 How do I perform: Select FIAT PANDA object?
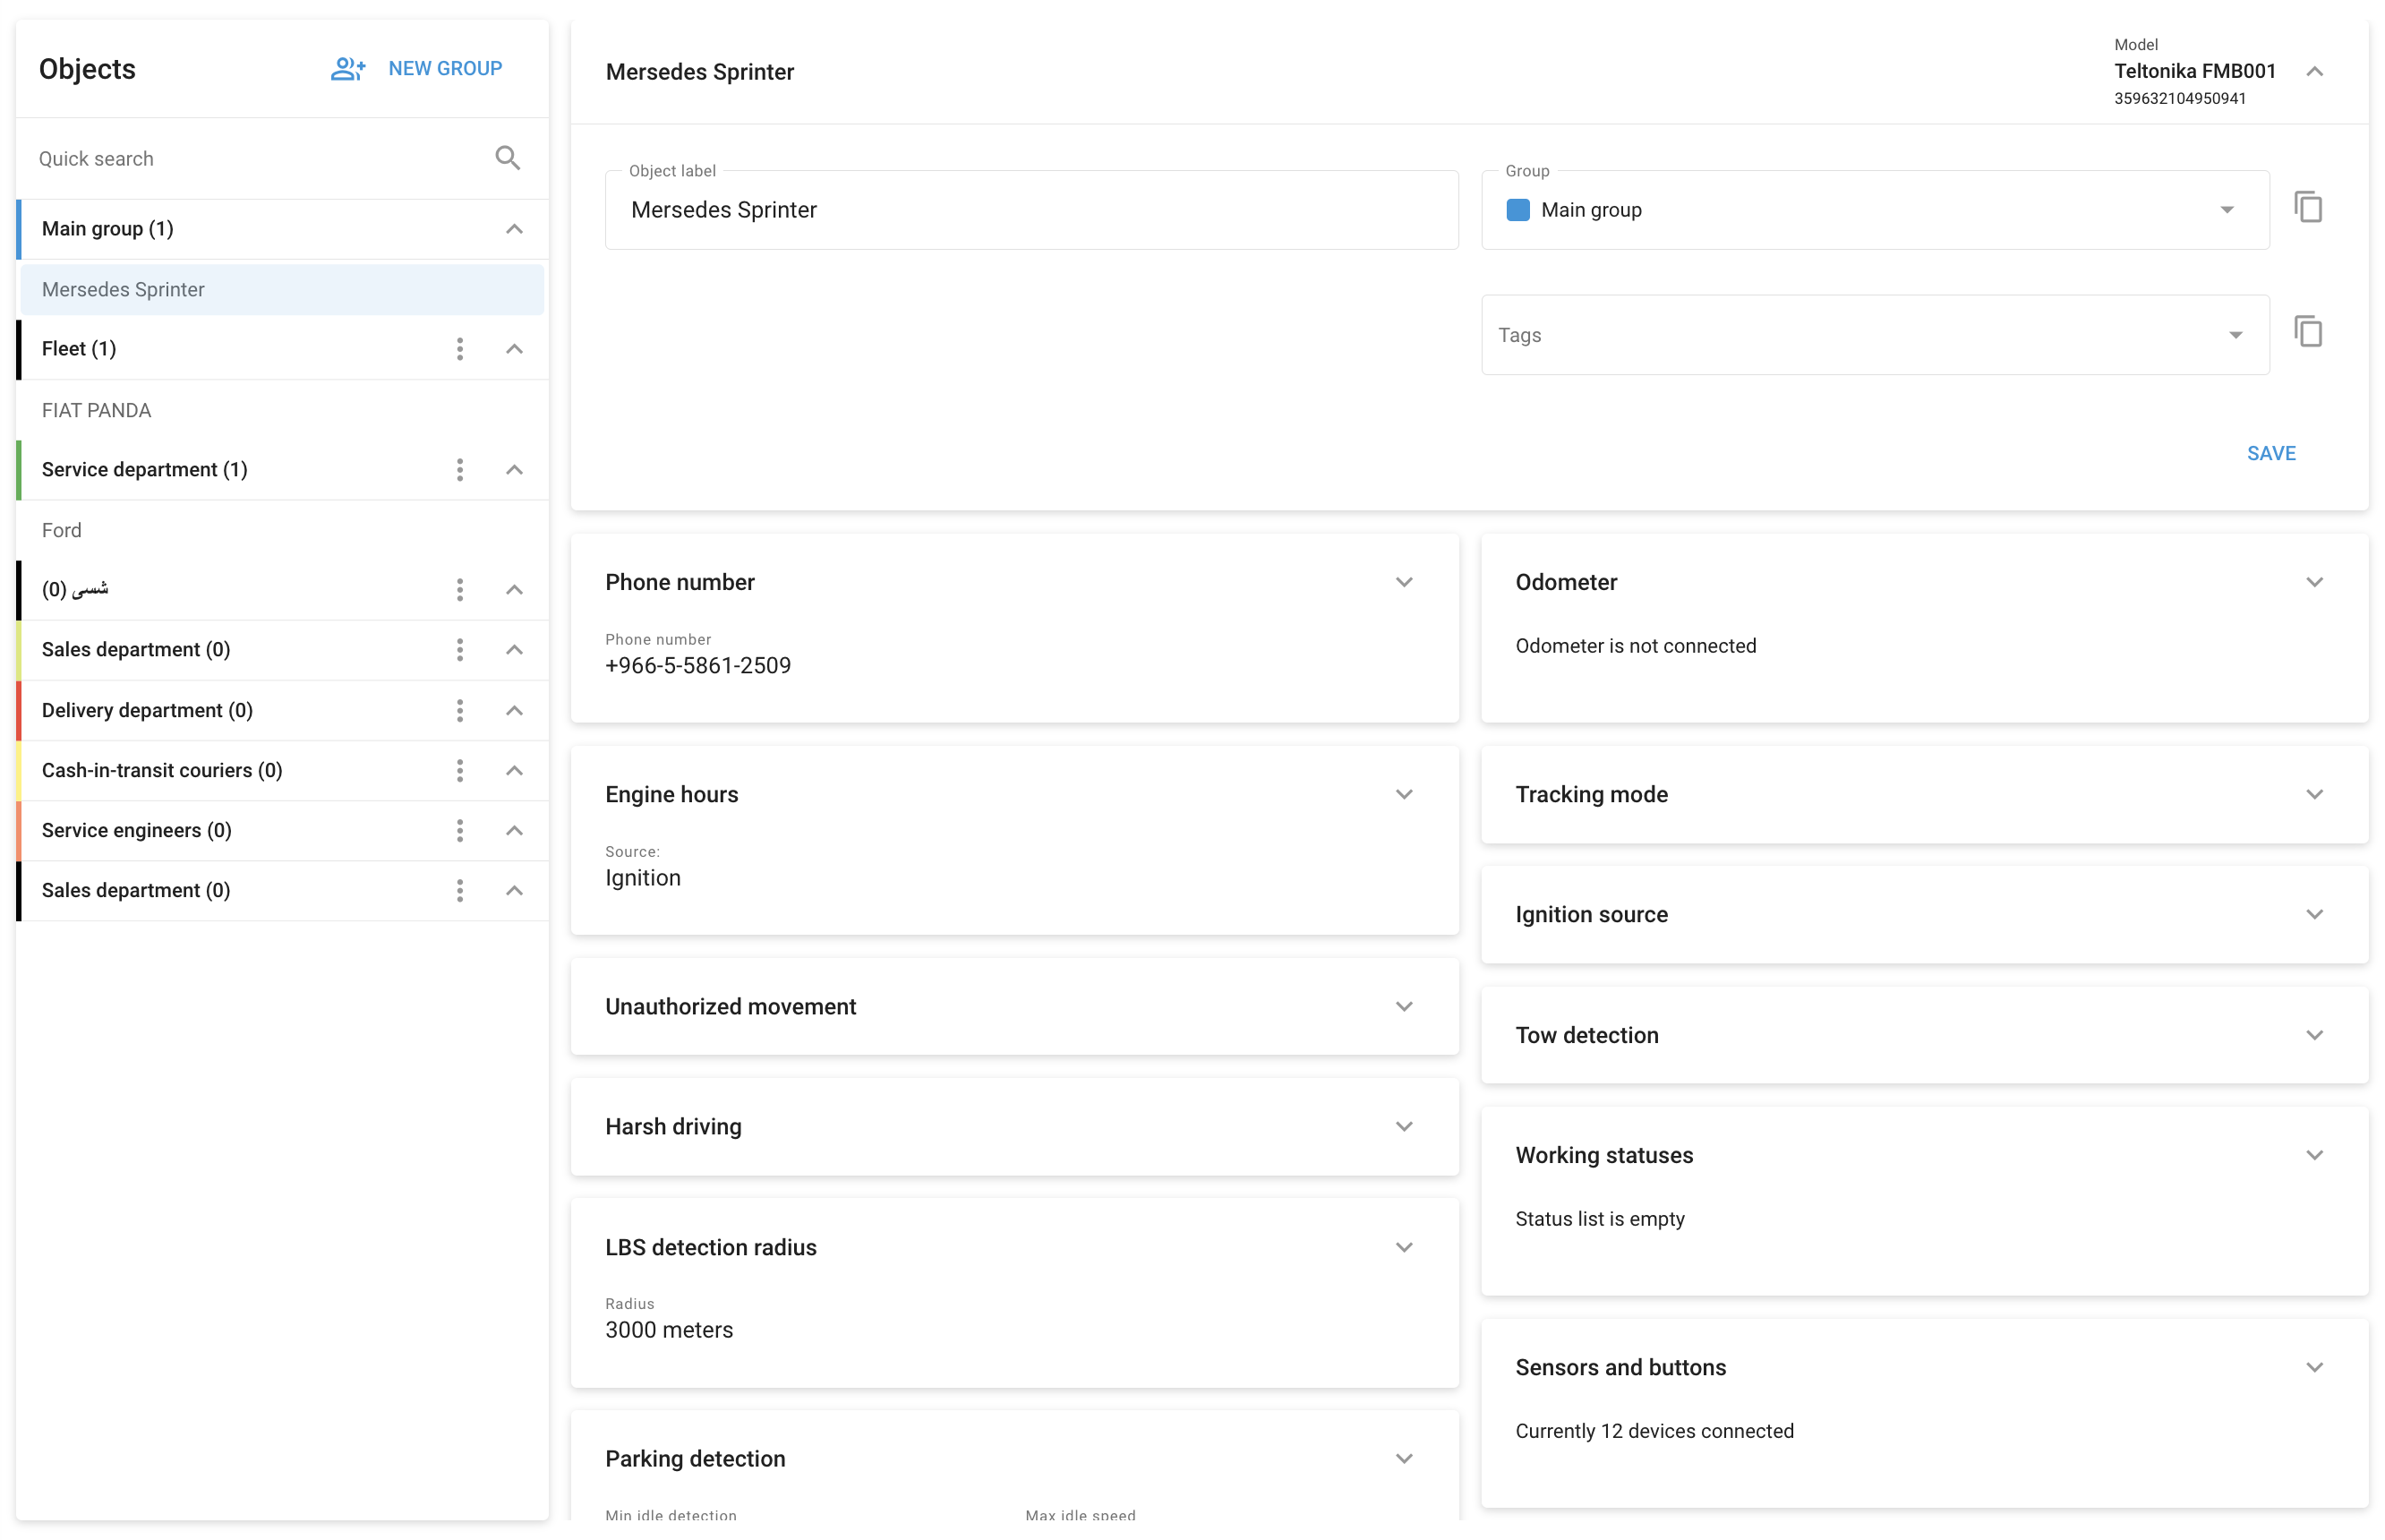97,411
